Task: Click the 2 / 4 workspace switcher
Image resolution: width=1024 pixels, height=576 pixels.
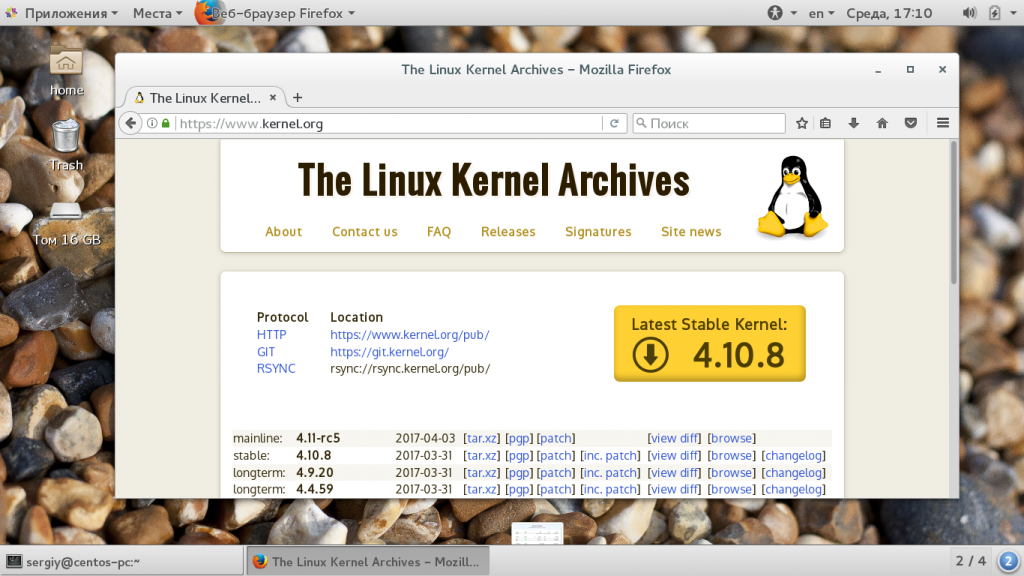Action: point(970,561)
